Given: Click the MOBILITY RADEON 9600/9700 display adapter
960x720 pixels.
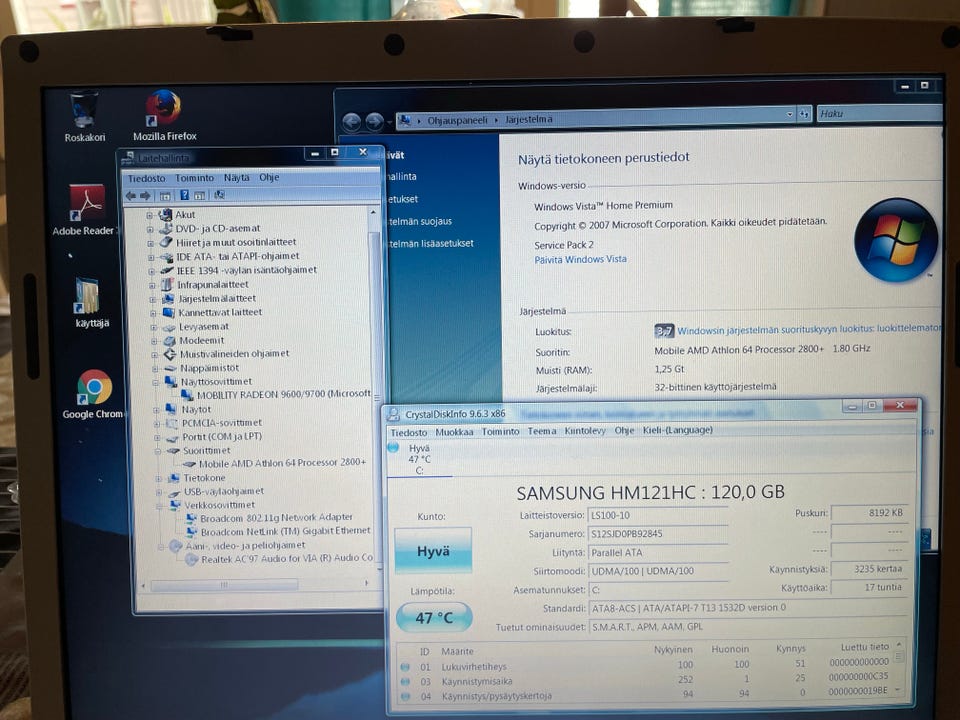Looking at the screenshot, I should tap(276, 394).
